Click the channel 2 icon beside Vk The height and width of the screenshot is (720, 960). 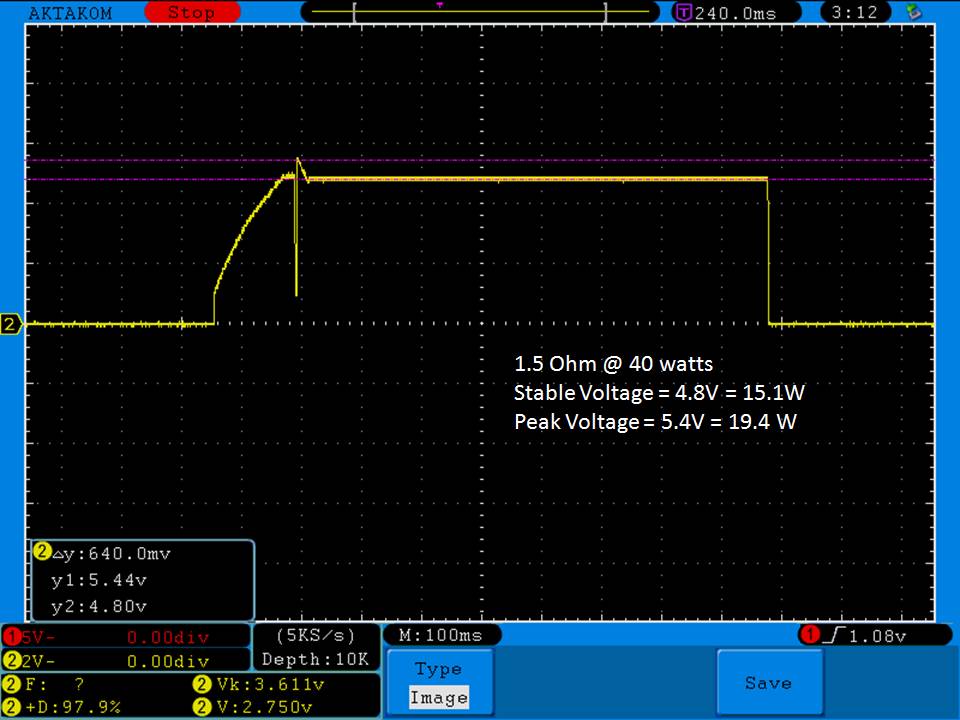pyautogui.click(x=202, y=684)
